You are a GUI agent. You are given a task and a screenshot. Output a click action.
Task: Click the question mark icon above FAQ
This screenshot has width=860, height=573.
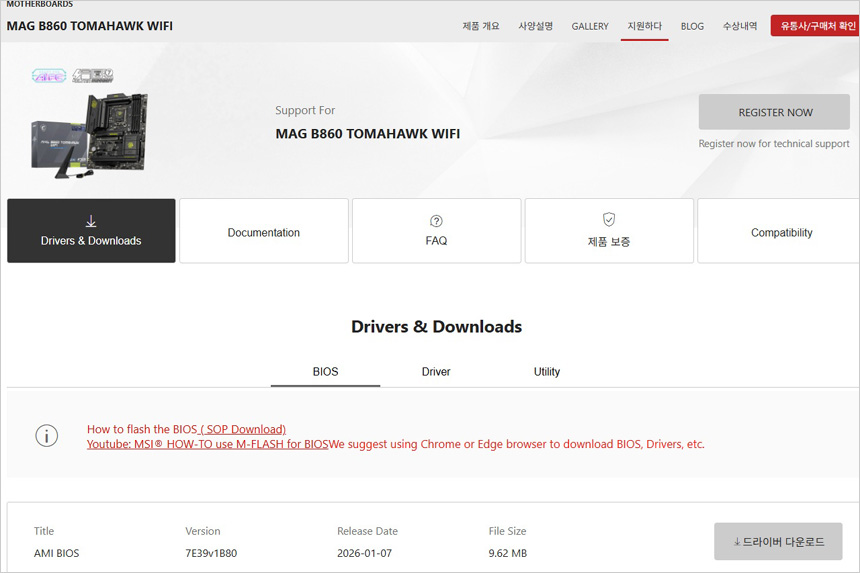pyautogui.click(x=436, y=221)
